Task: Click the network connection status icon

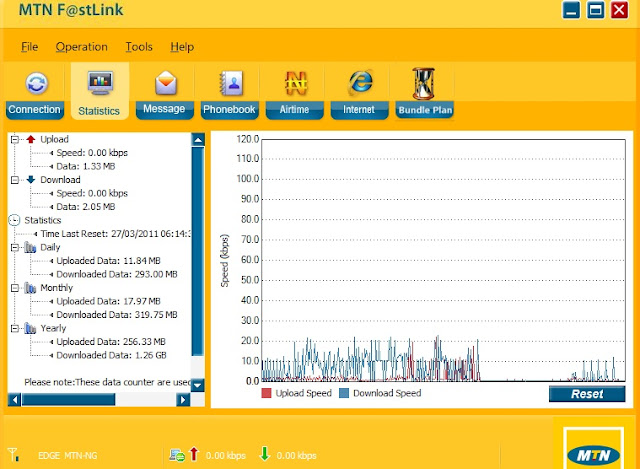Action: coord(177,456)
